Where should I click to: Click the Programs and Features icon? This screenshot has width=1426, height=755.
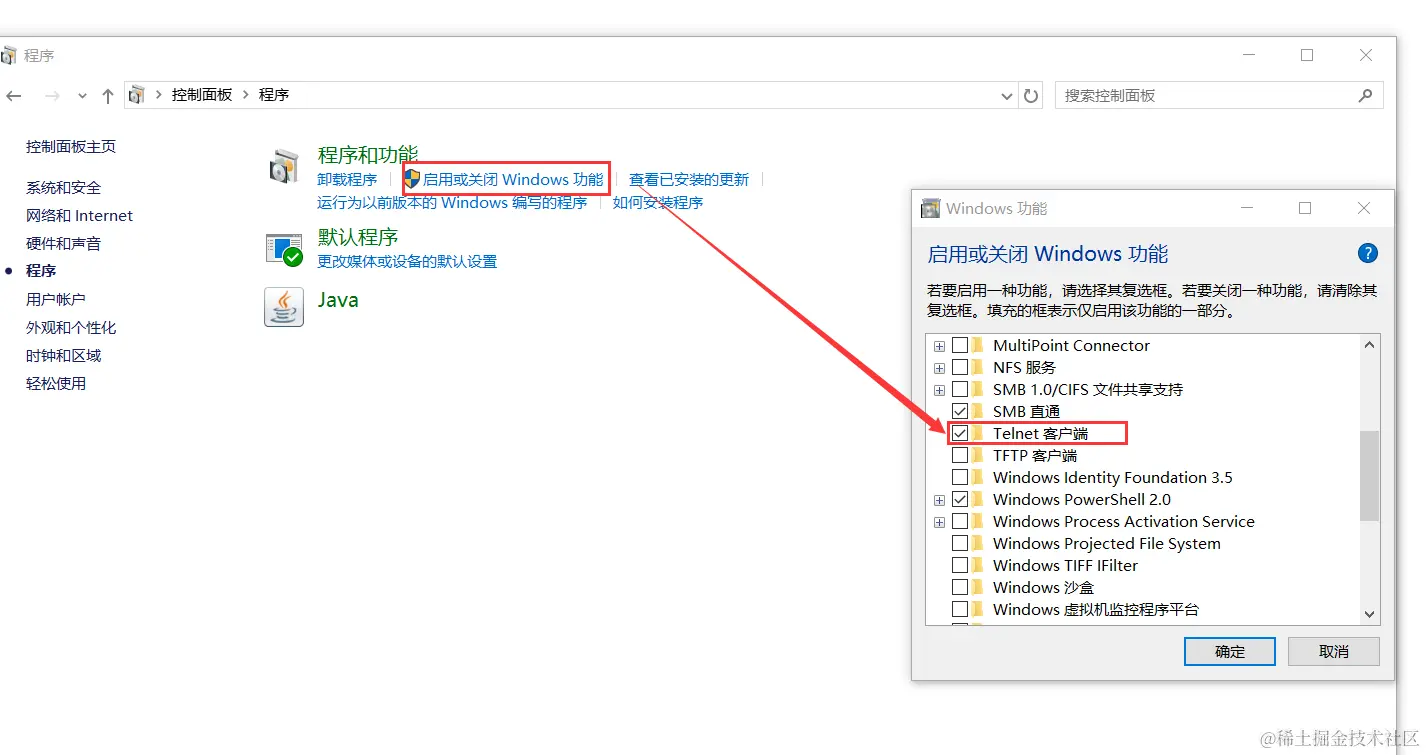[x=284, y=166]
